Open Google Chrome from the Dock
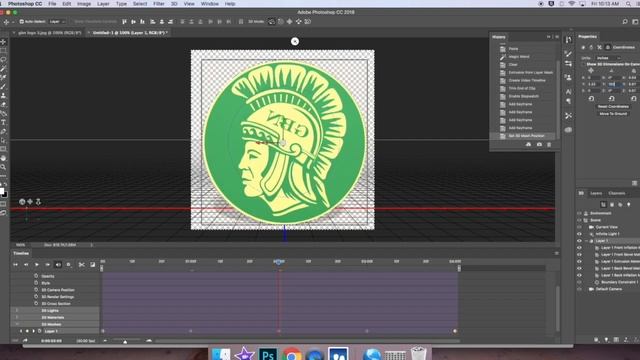 pos(292,354)
